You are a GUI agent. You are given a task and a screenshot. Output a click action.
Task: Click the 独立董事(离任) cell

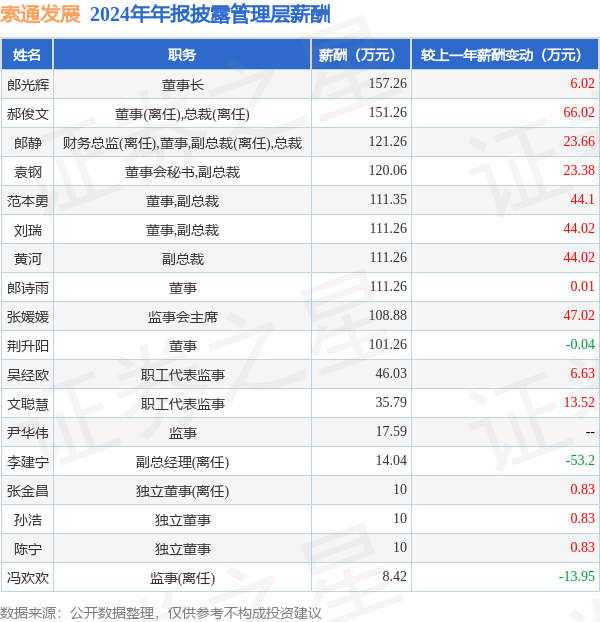click(182, 491)
